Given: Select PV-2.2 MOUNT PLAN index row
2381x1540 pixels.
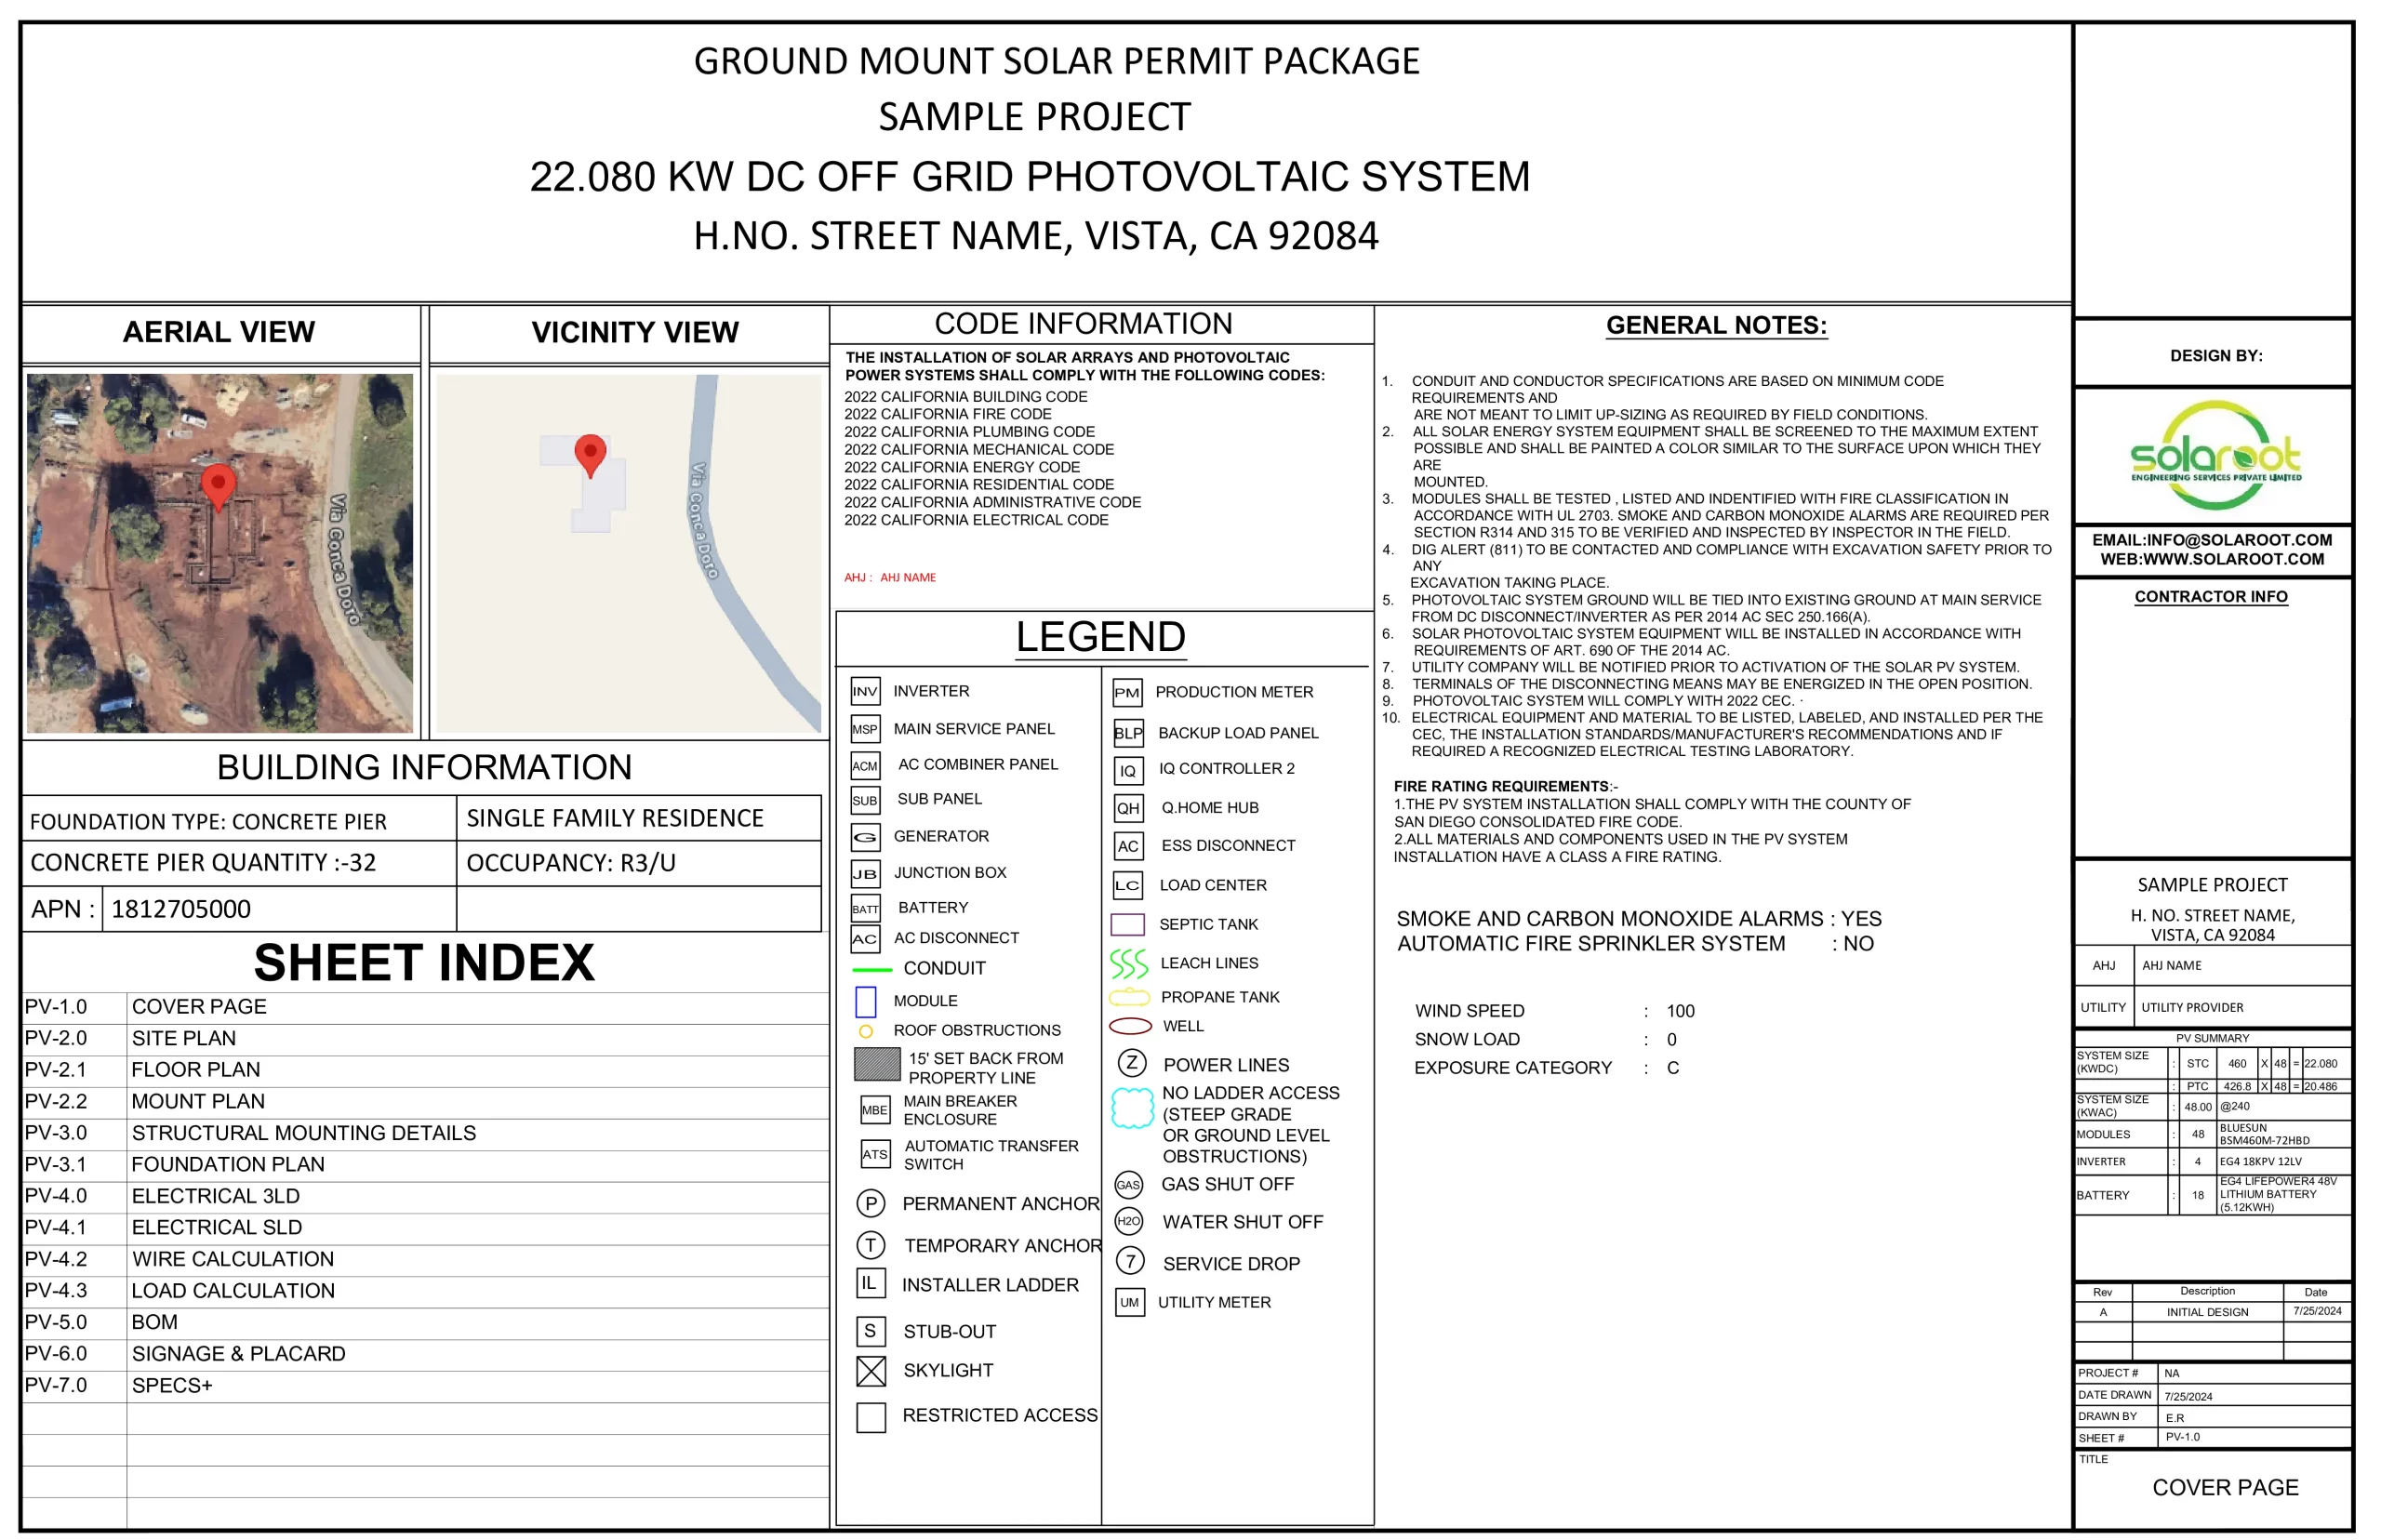Looking at the screenshot, I should pos(425,1101).
